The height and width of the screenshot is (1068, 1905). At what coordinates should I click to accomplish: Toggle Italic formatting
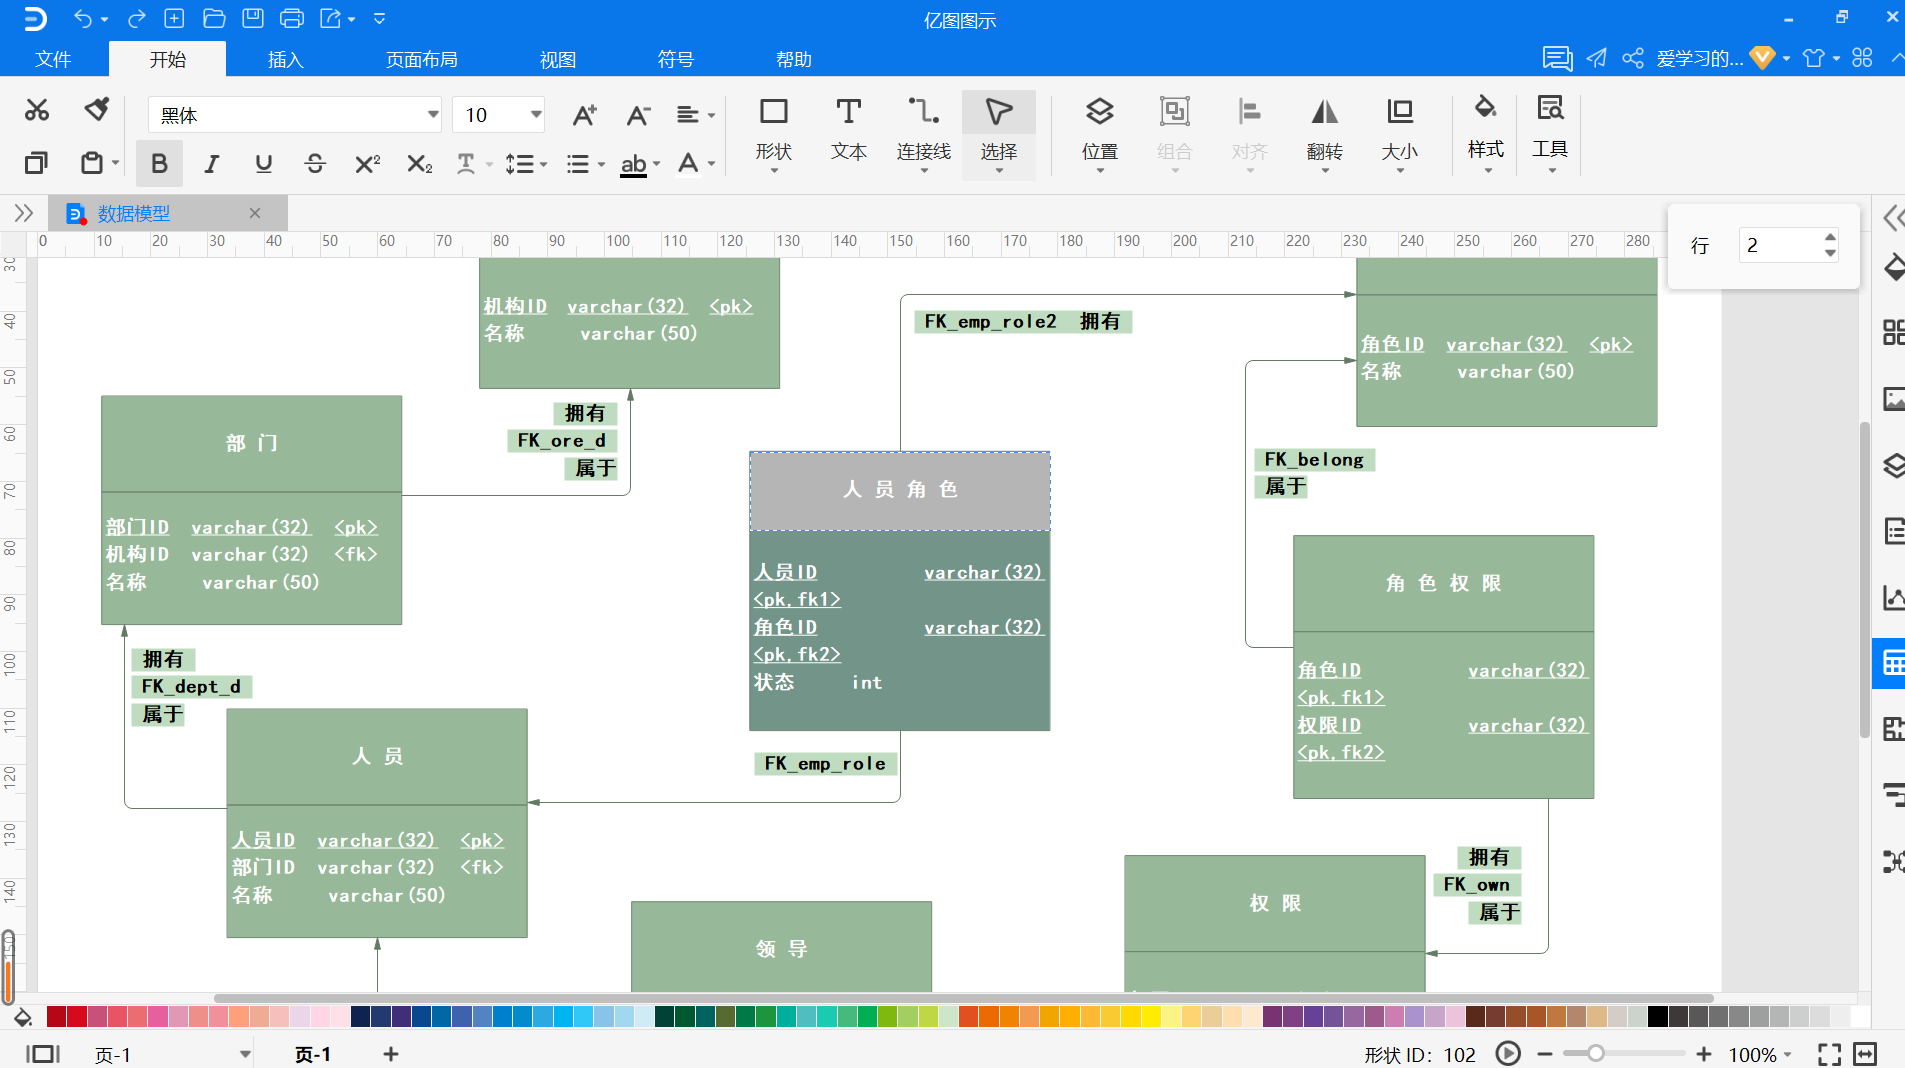pos(211,163)
